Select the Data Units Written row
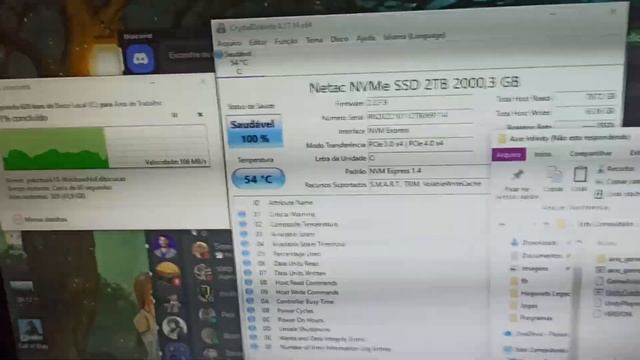This screenshot has width=640, height=360. click(x=364, y=273)
